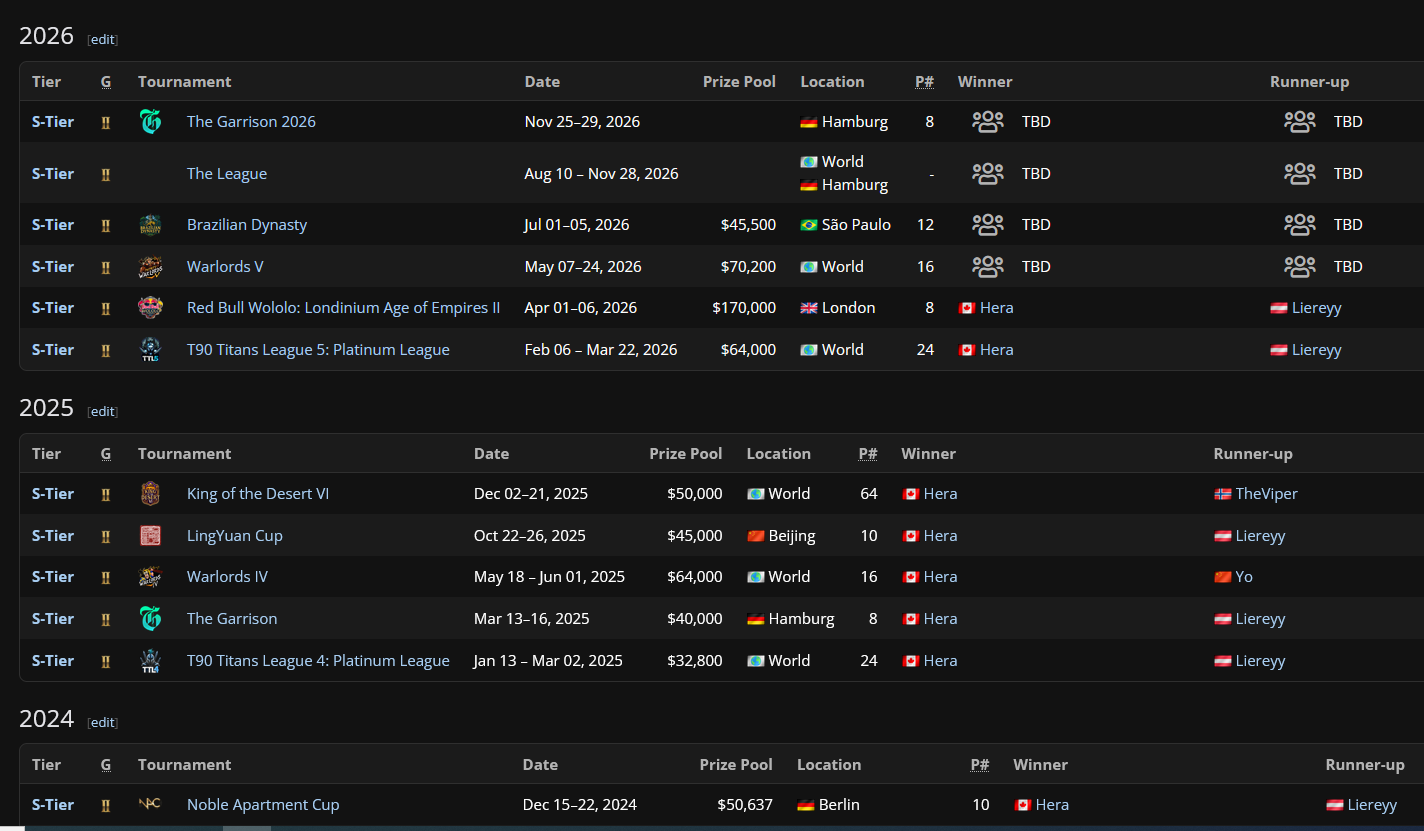Click the T90 Titans League 5 logo

pos(150,350)
